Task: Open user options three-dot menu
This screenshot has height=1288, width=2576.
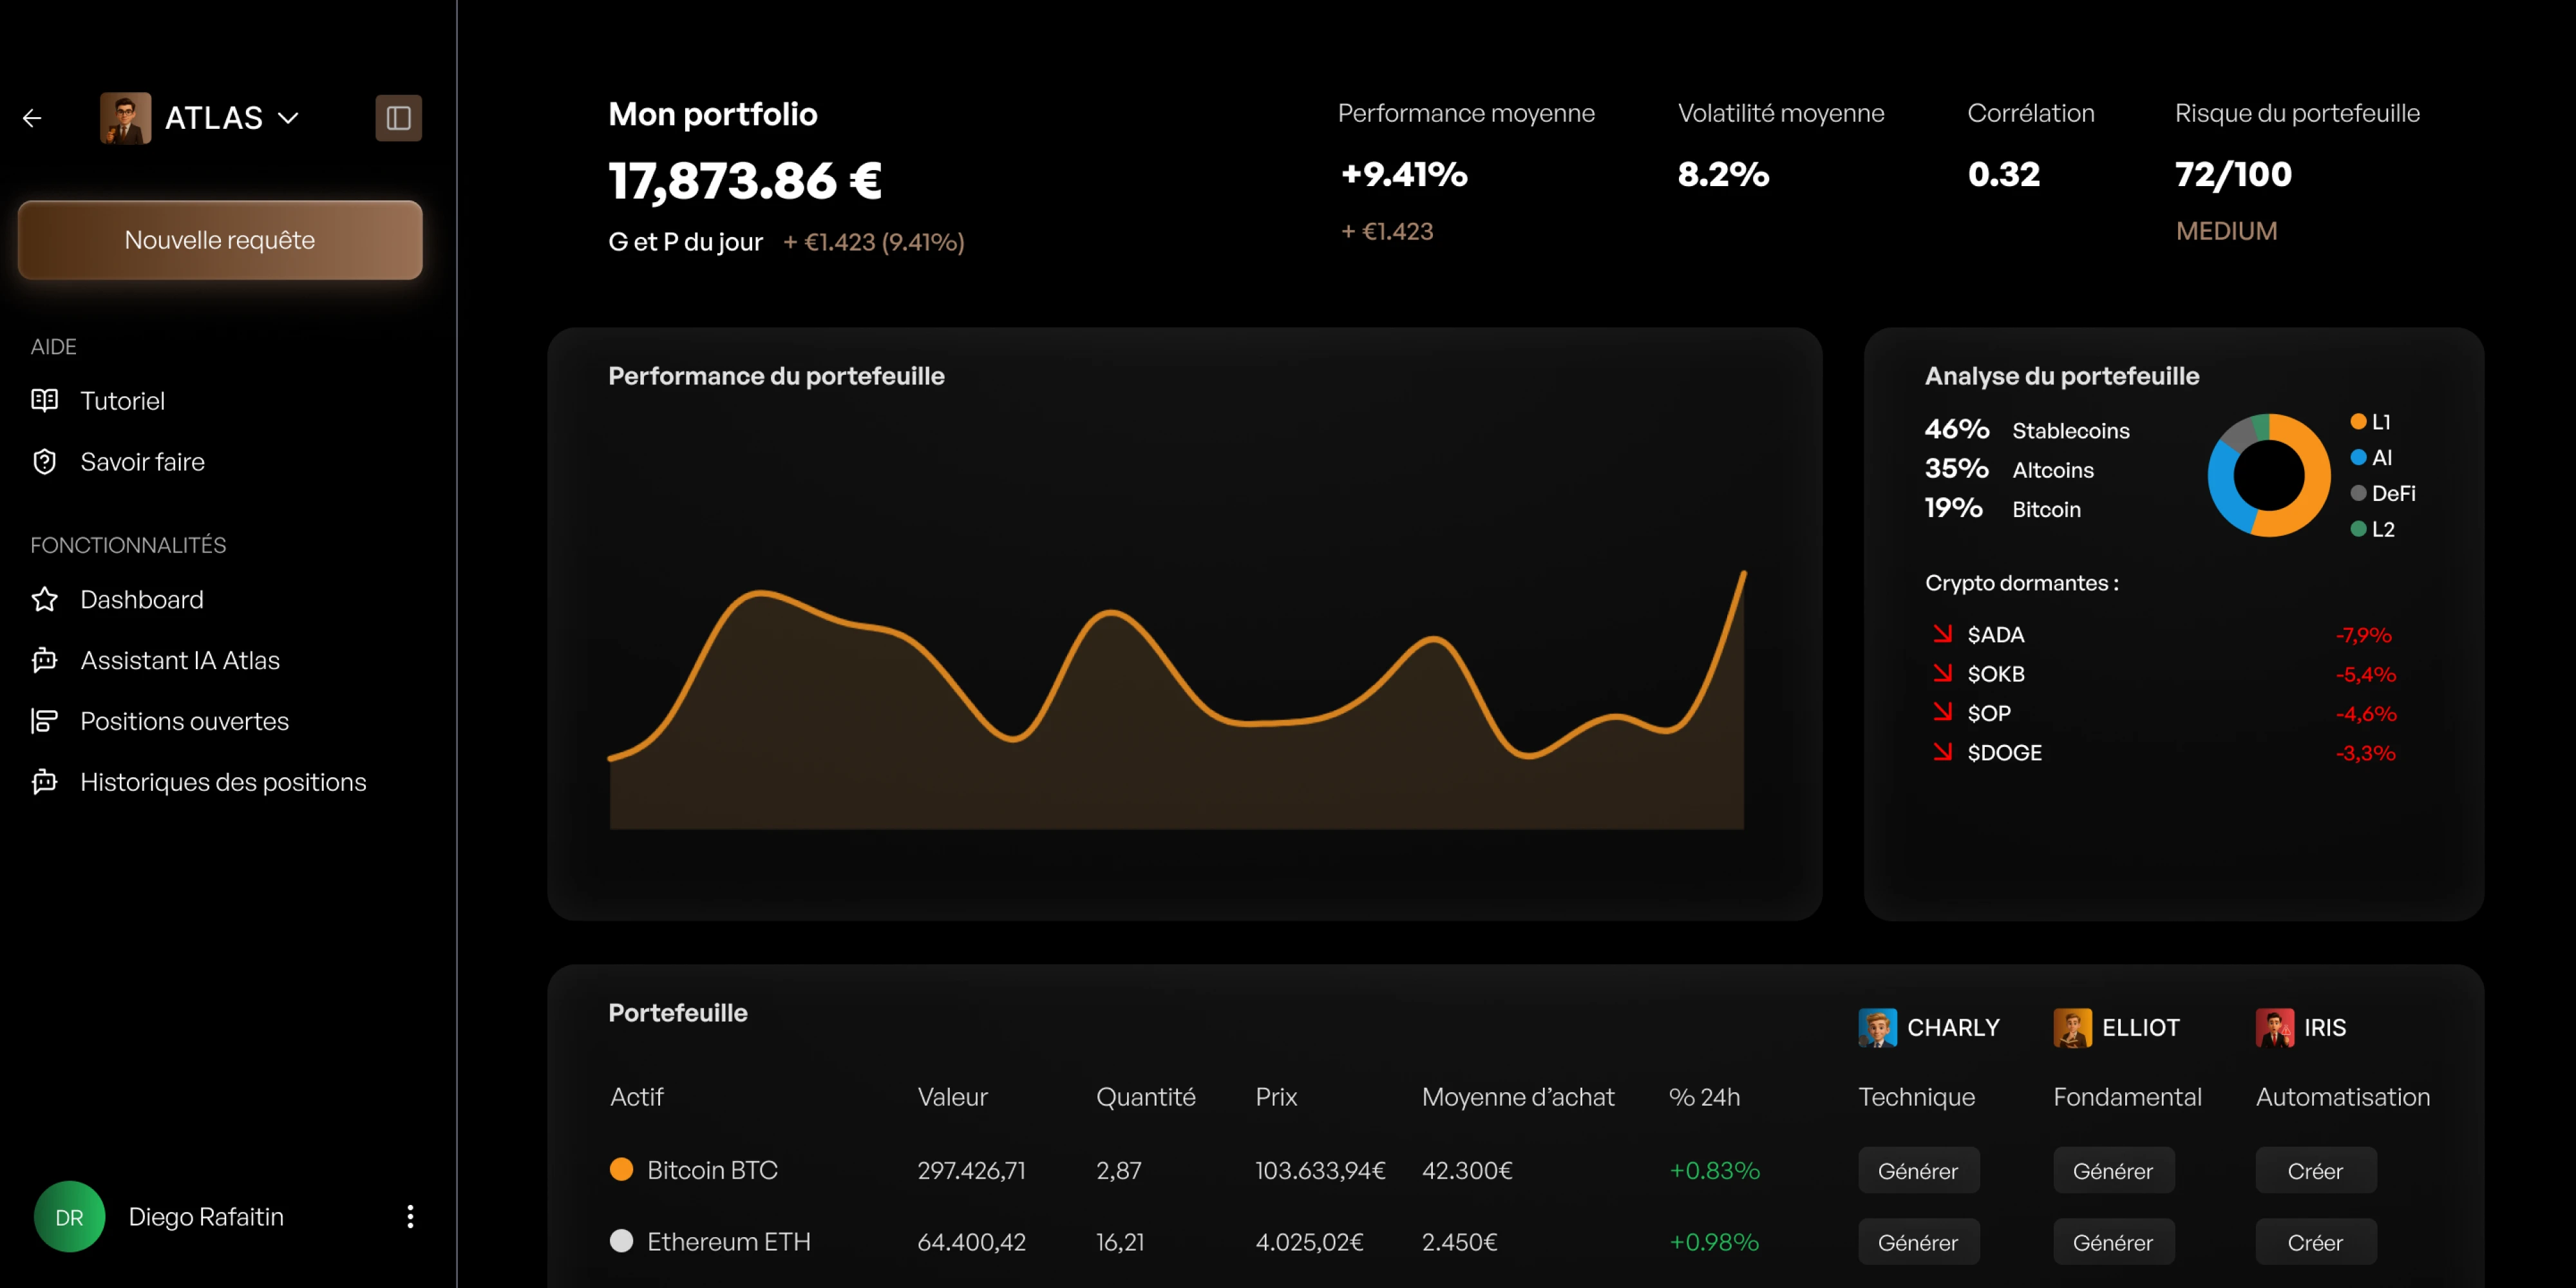Action: [410, 1216]
